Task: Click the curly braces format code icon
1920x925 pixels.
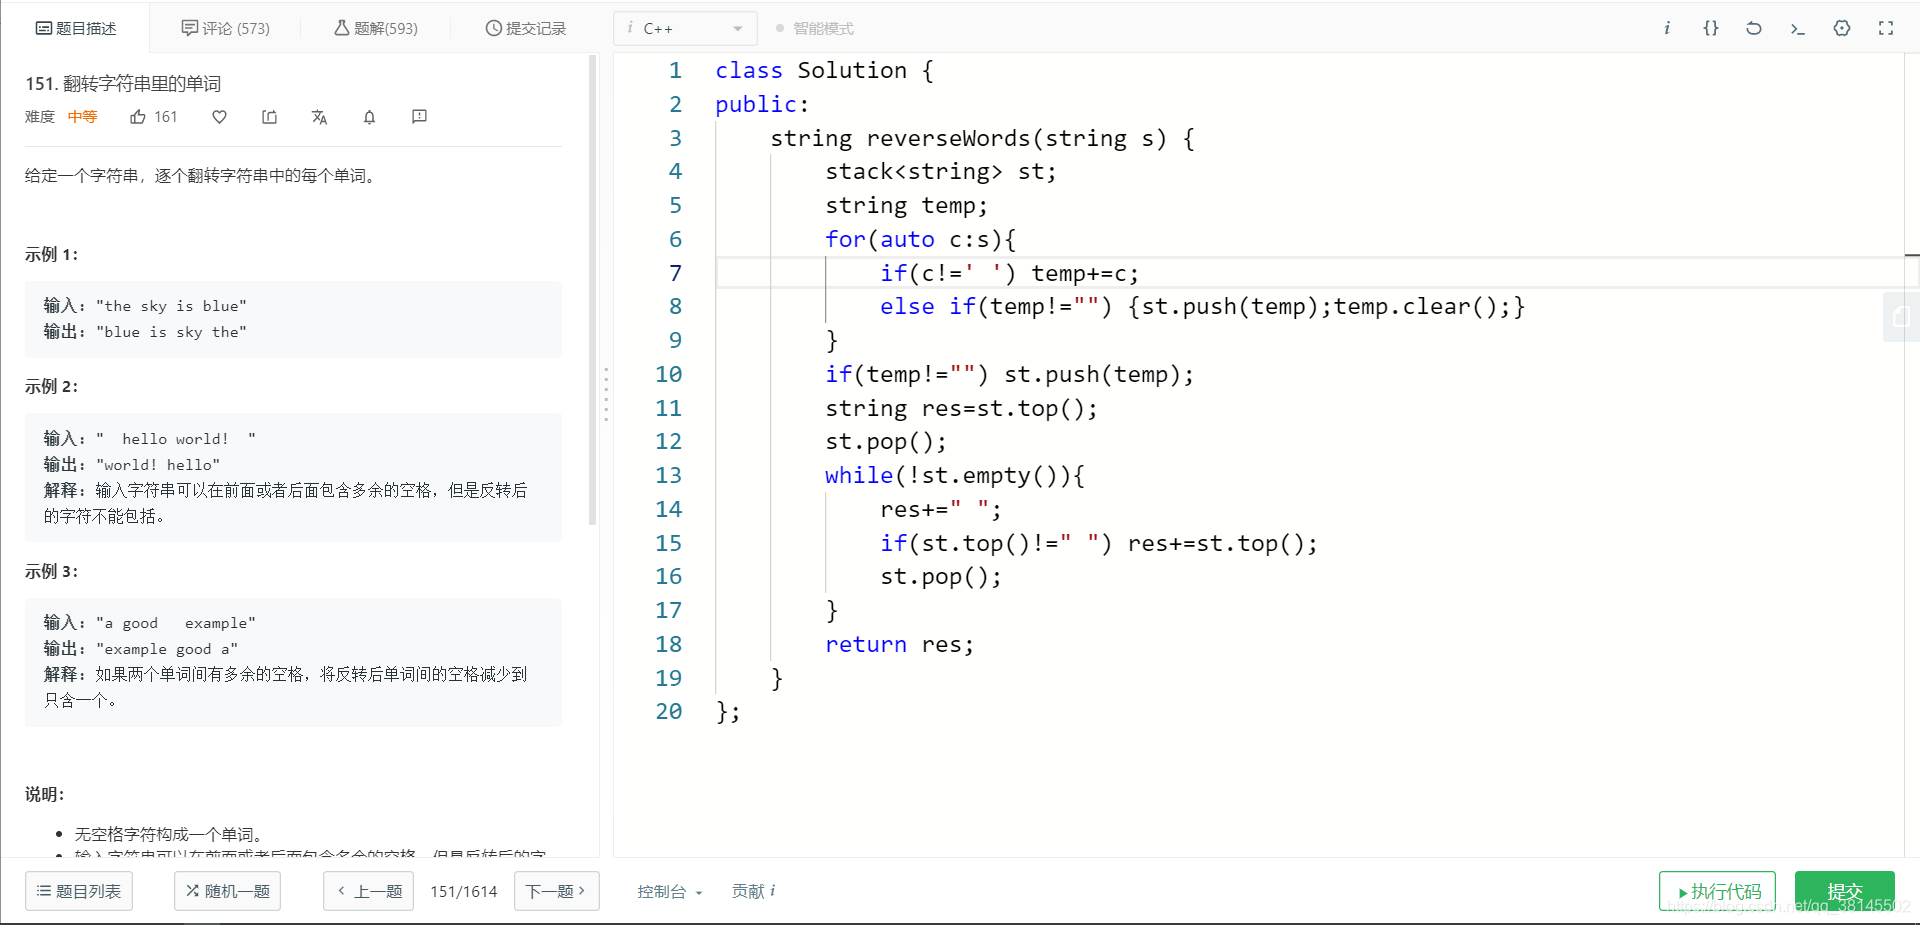Action: pyautogui.click(x=1711, y=28)
